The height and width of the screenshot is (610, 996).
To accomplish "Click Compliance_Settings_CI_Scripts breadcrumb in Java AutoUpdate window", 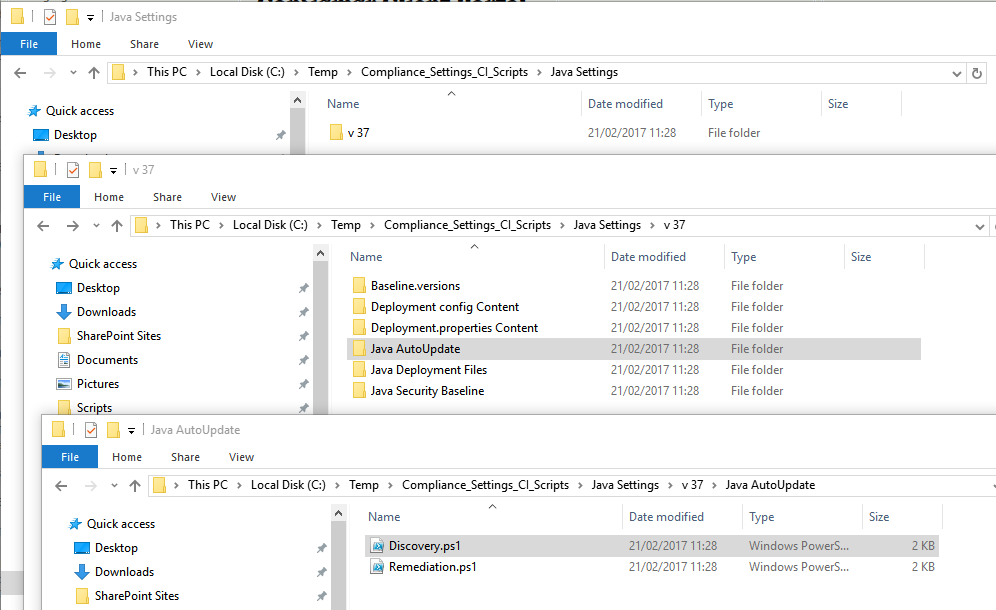I will click(485, 485).
